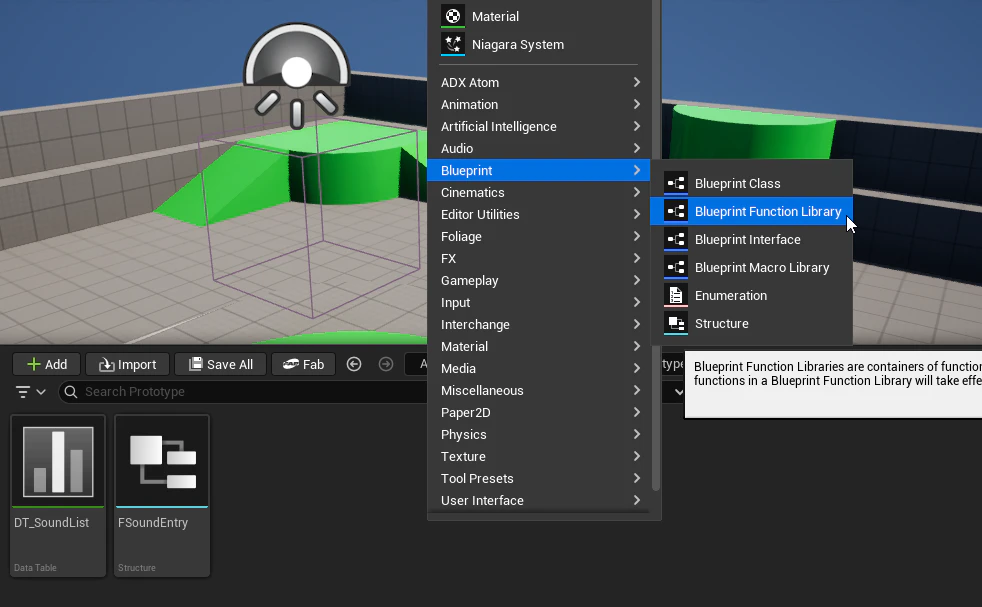The image size is (982, 607).
Task: Click the Import button
Action: tap(127, 365)
